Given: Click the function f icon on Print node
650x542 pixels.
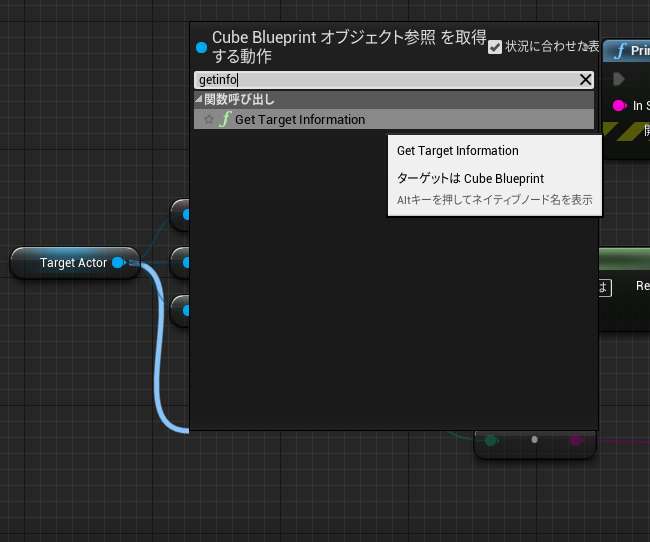Looking at the screenshot, I should pos(620,51).
